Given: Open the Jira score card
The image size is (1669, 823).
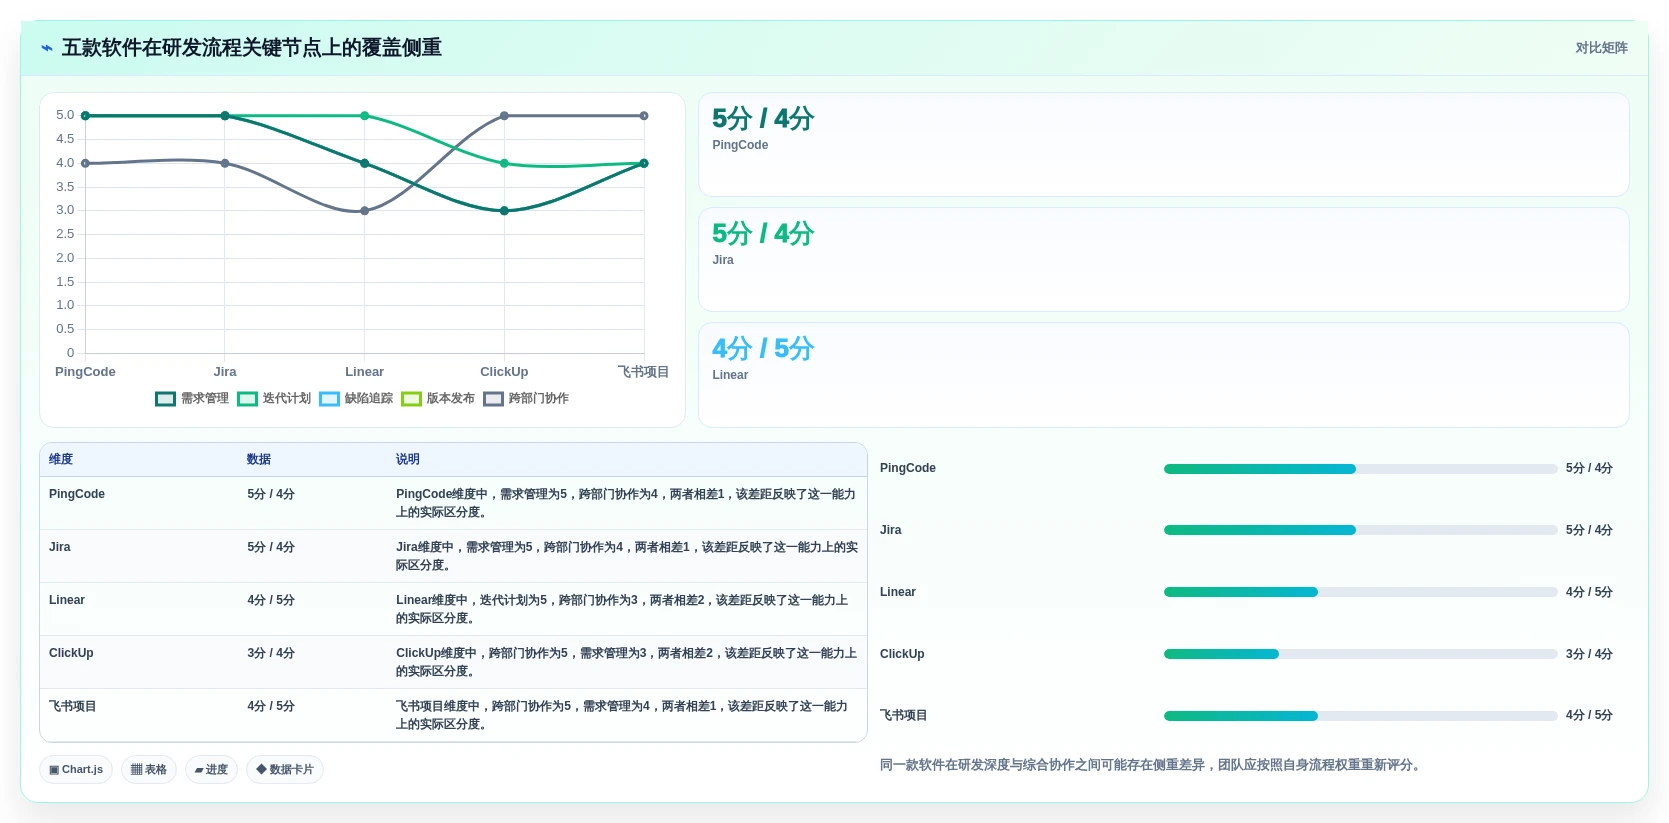Looking at the screenshot, I should (x=1163, y=260).
